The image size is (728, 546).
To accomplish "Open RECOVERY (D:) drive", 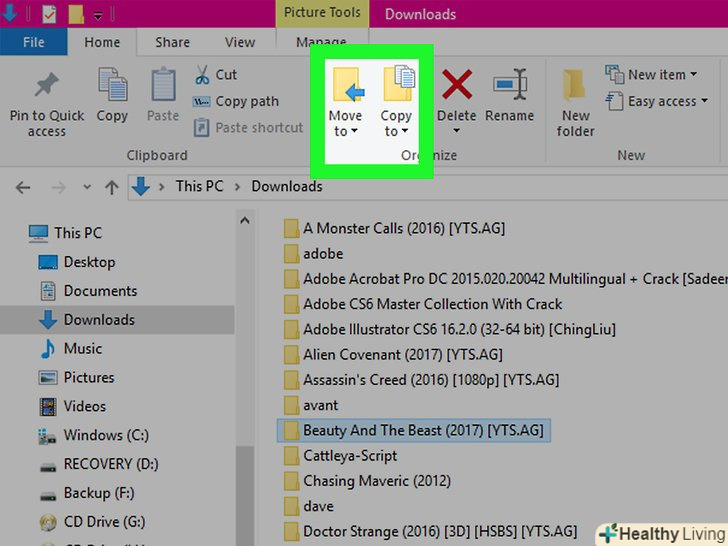I will (x=99, y=464).
